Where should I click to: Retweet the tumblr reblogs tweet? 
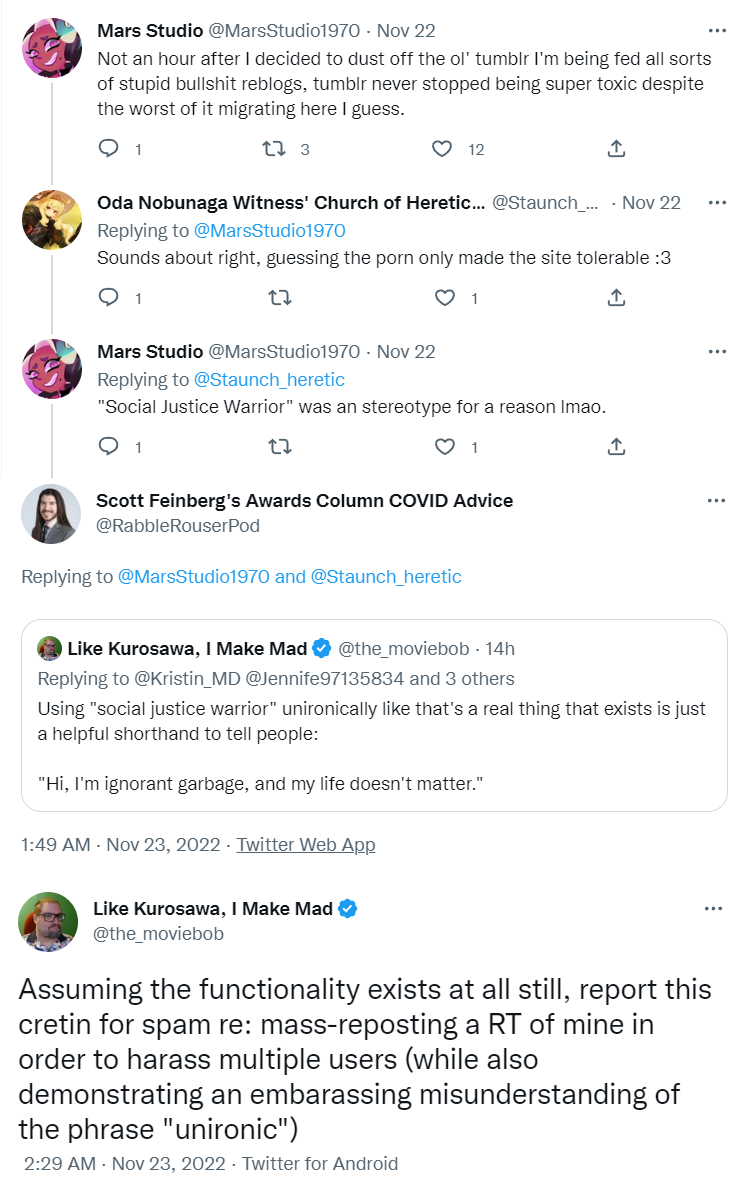273,149
